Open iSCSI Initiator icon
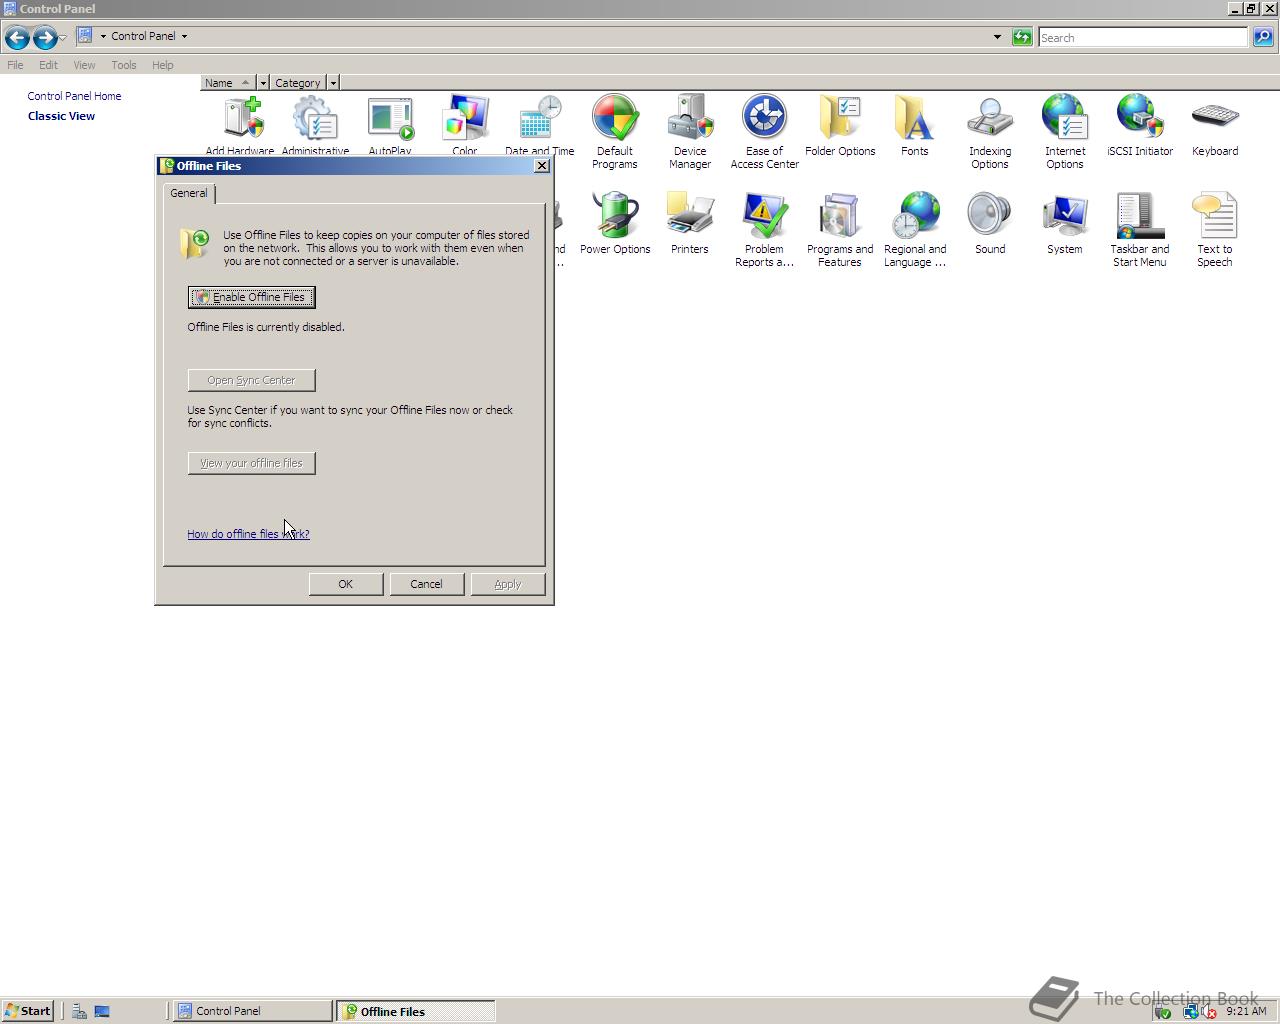Screen dimensions: 1280x1024 (1140, 126)
